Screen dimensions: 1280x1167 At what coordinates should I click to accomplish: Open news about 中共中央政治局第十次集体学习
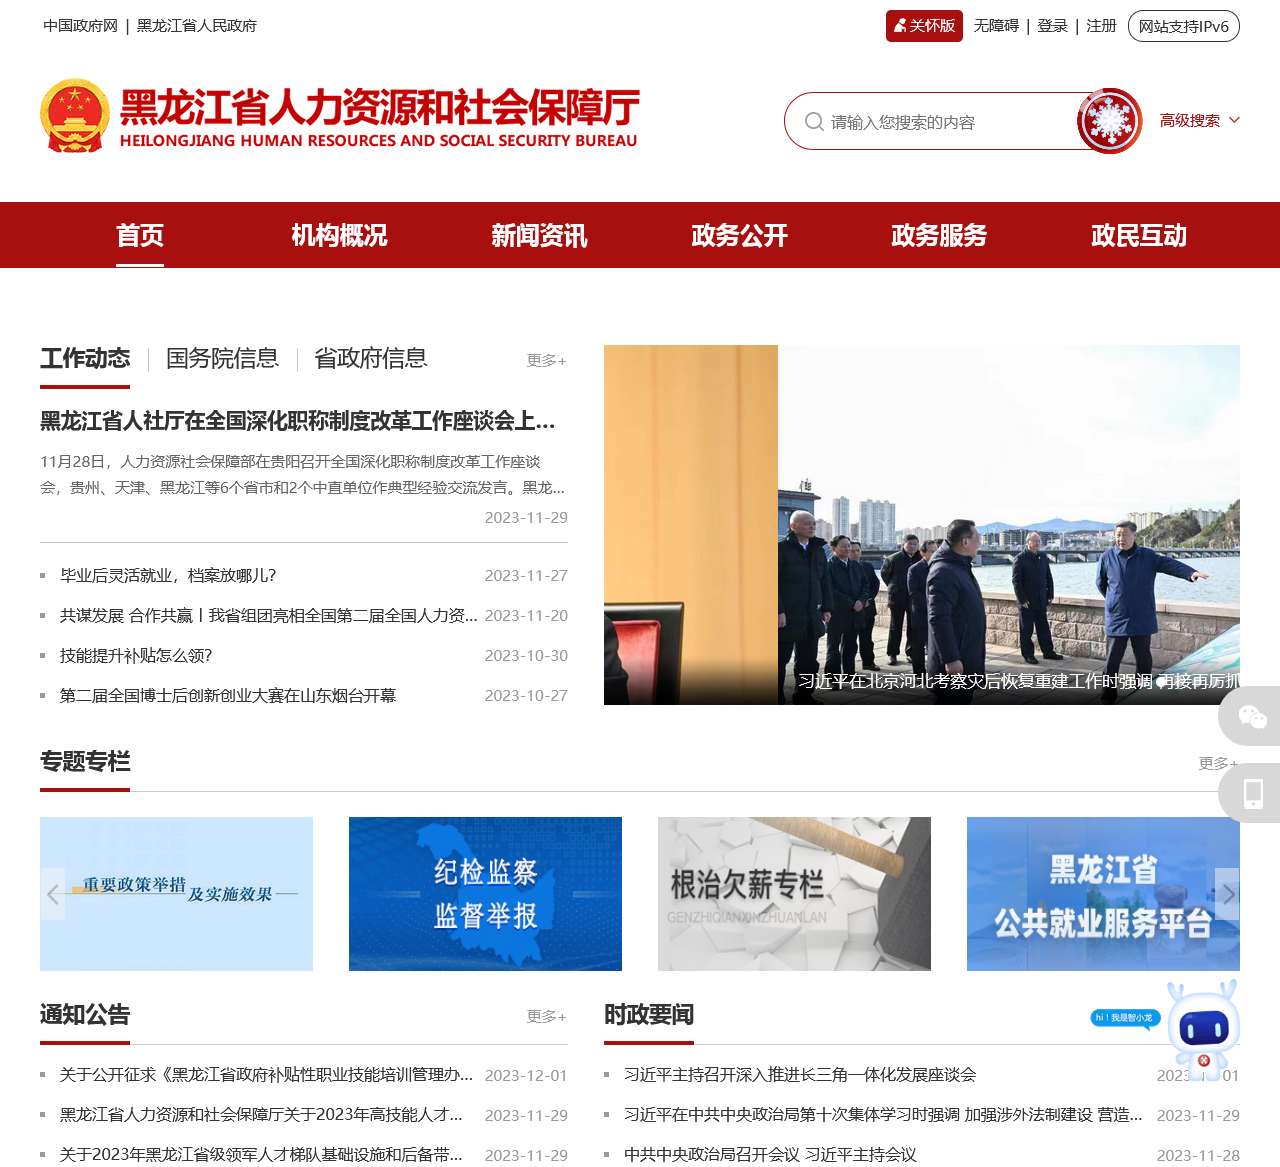883,1115
